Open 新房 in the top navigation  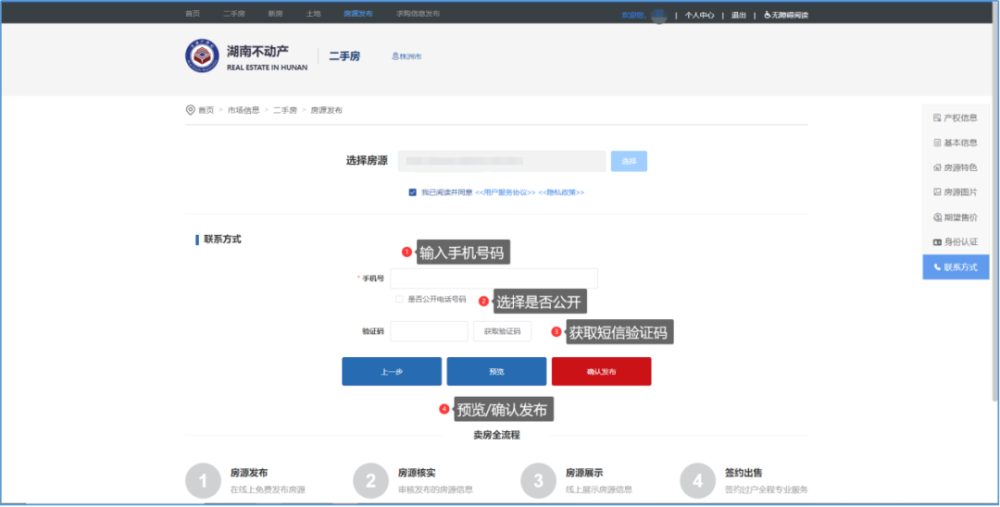[x=276, y=13]
